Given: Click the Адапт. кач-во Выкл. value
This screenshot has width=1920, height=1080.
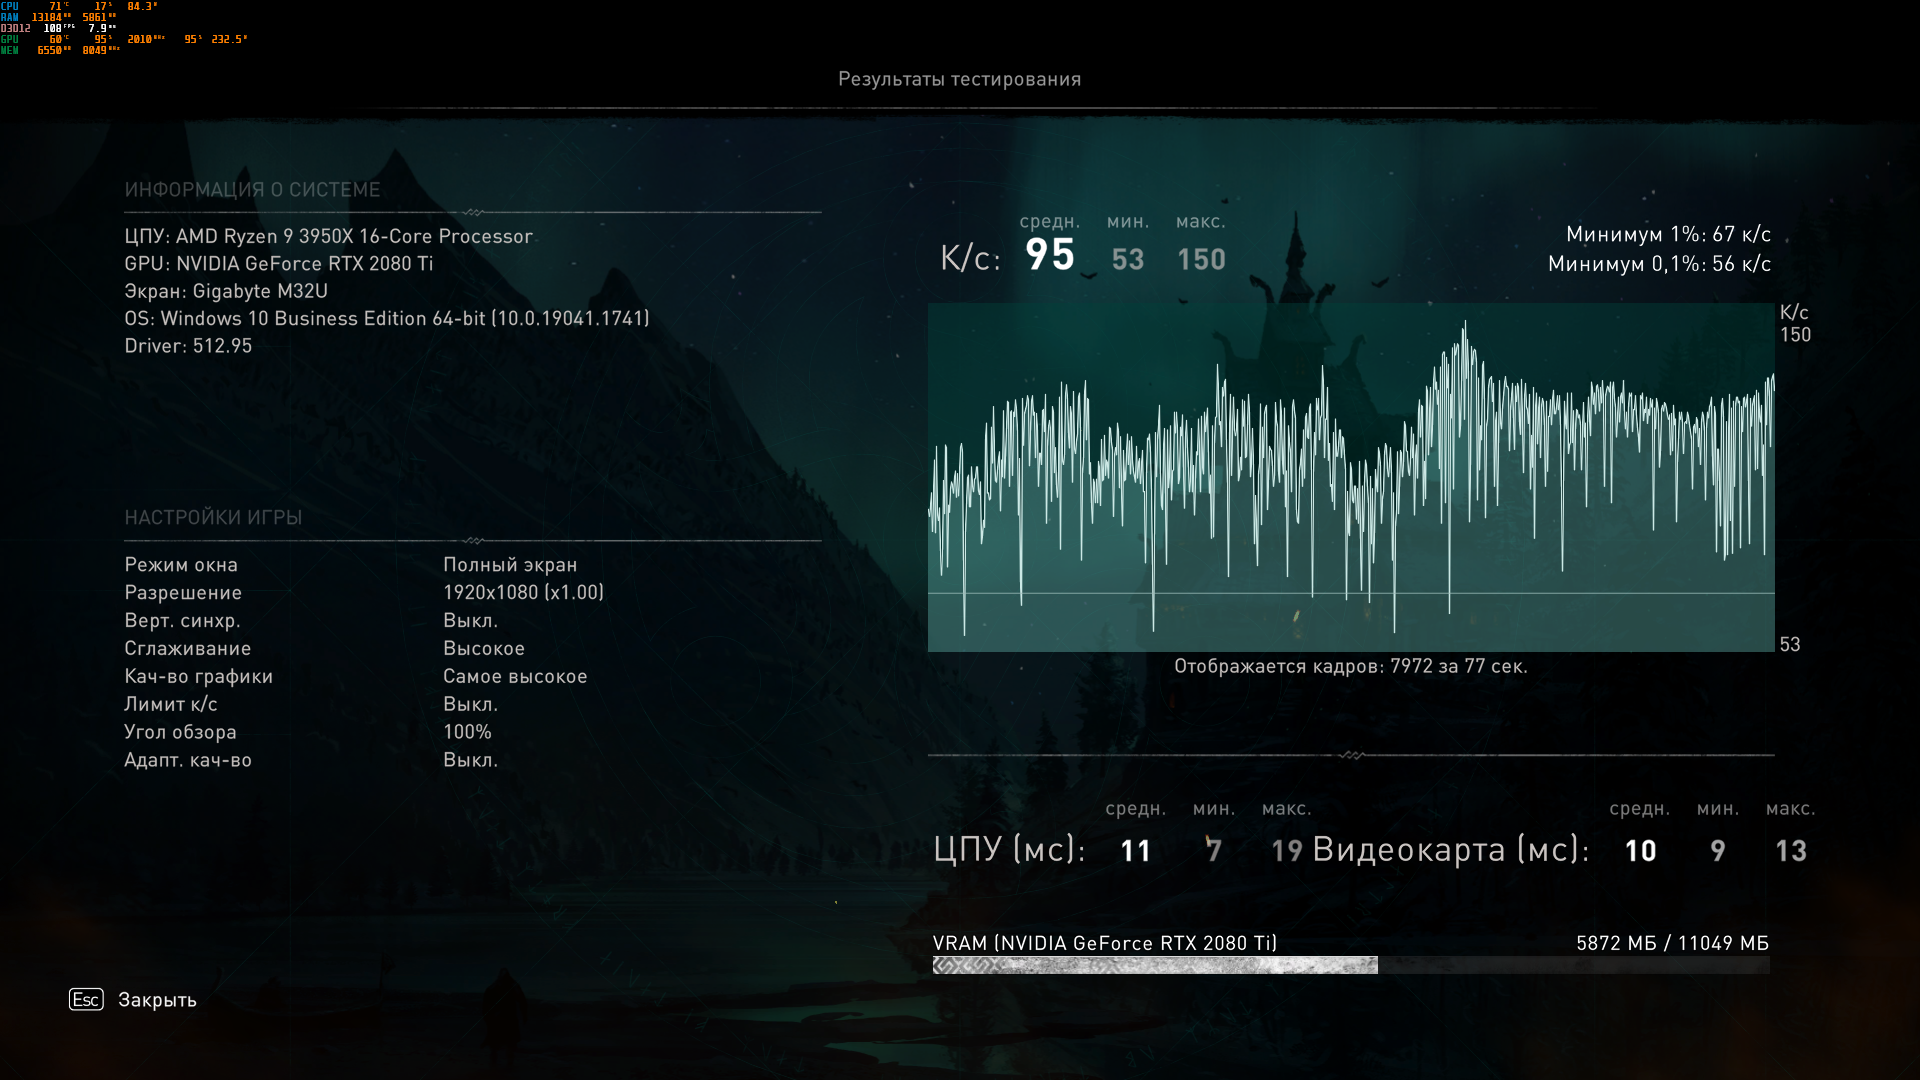Looking at the screenshot, I should pos(470,760).
